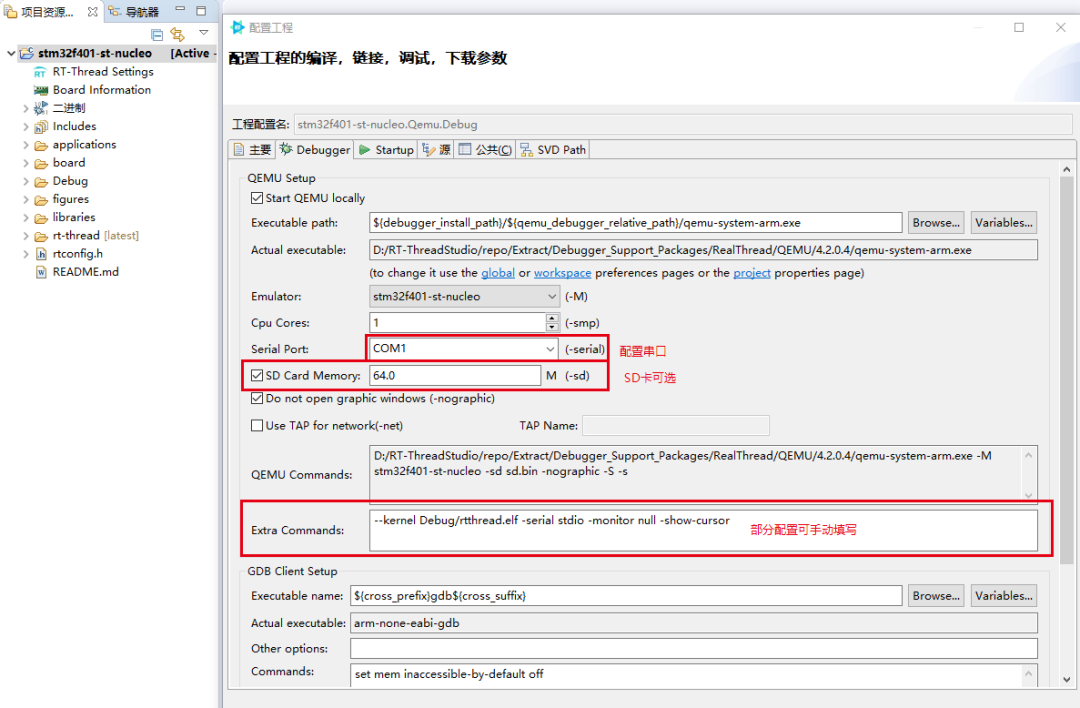Click Collapse All icon in project explorer

[x=156, y=34]
